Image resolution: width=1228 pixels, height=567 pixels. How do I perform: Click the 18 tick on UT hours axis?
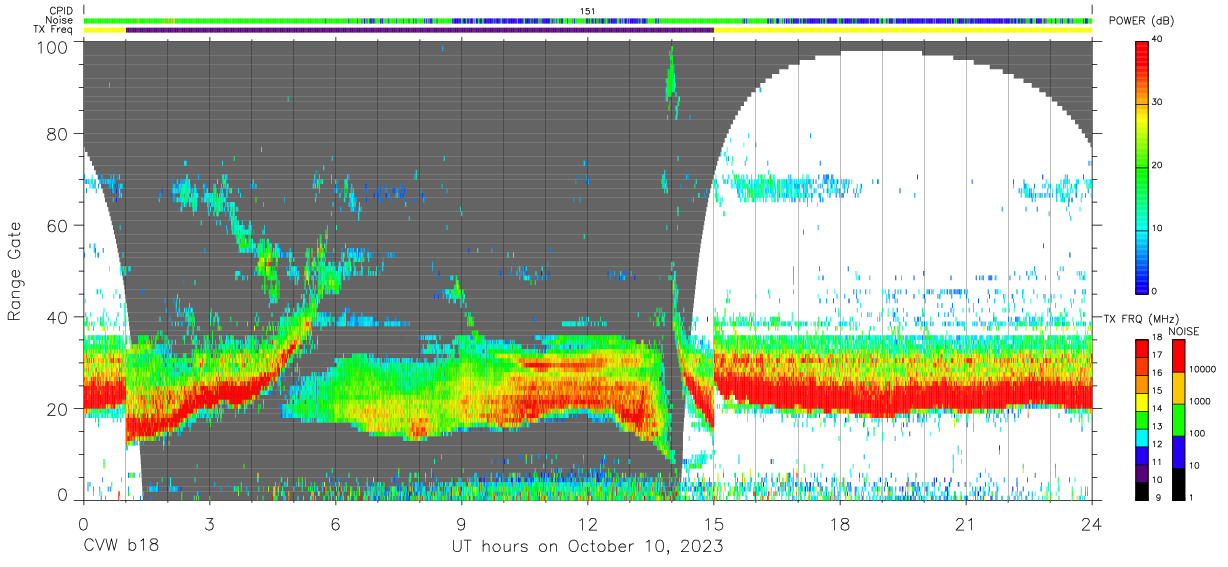[x=840, y=524]
